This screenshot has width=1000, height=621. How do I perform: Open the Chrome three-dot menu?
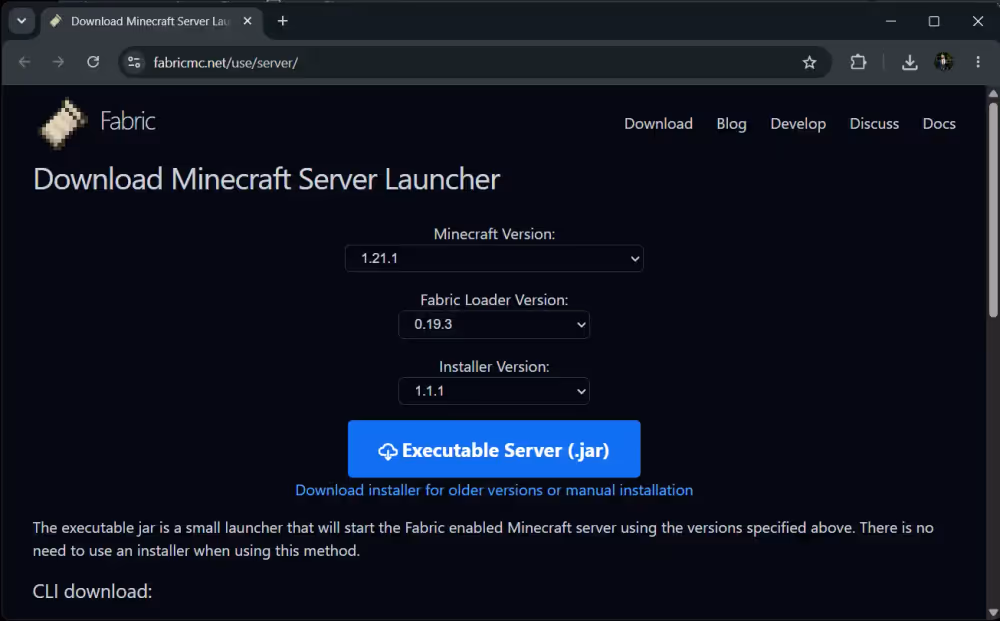[x=978, y=62]
